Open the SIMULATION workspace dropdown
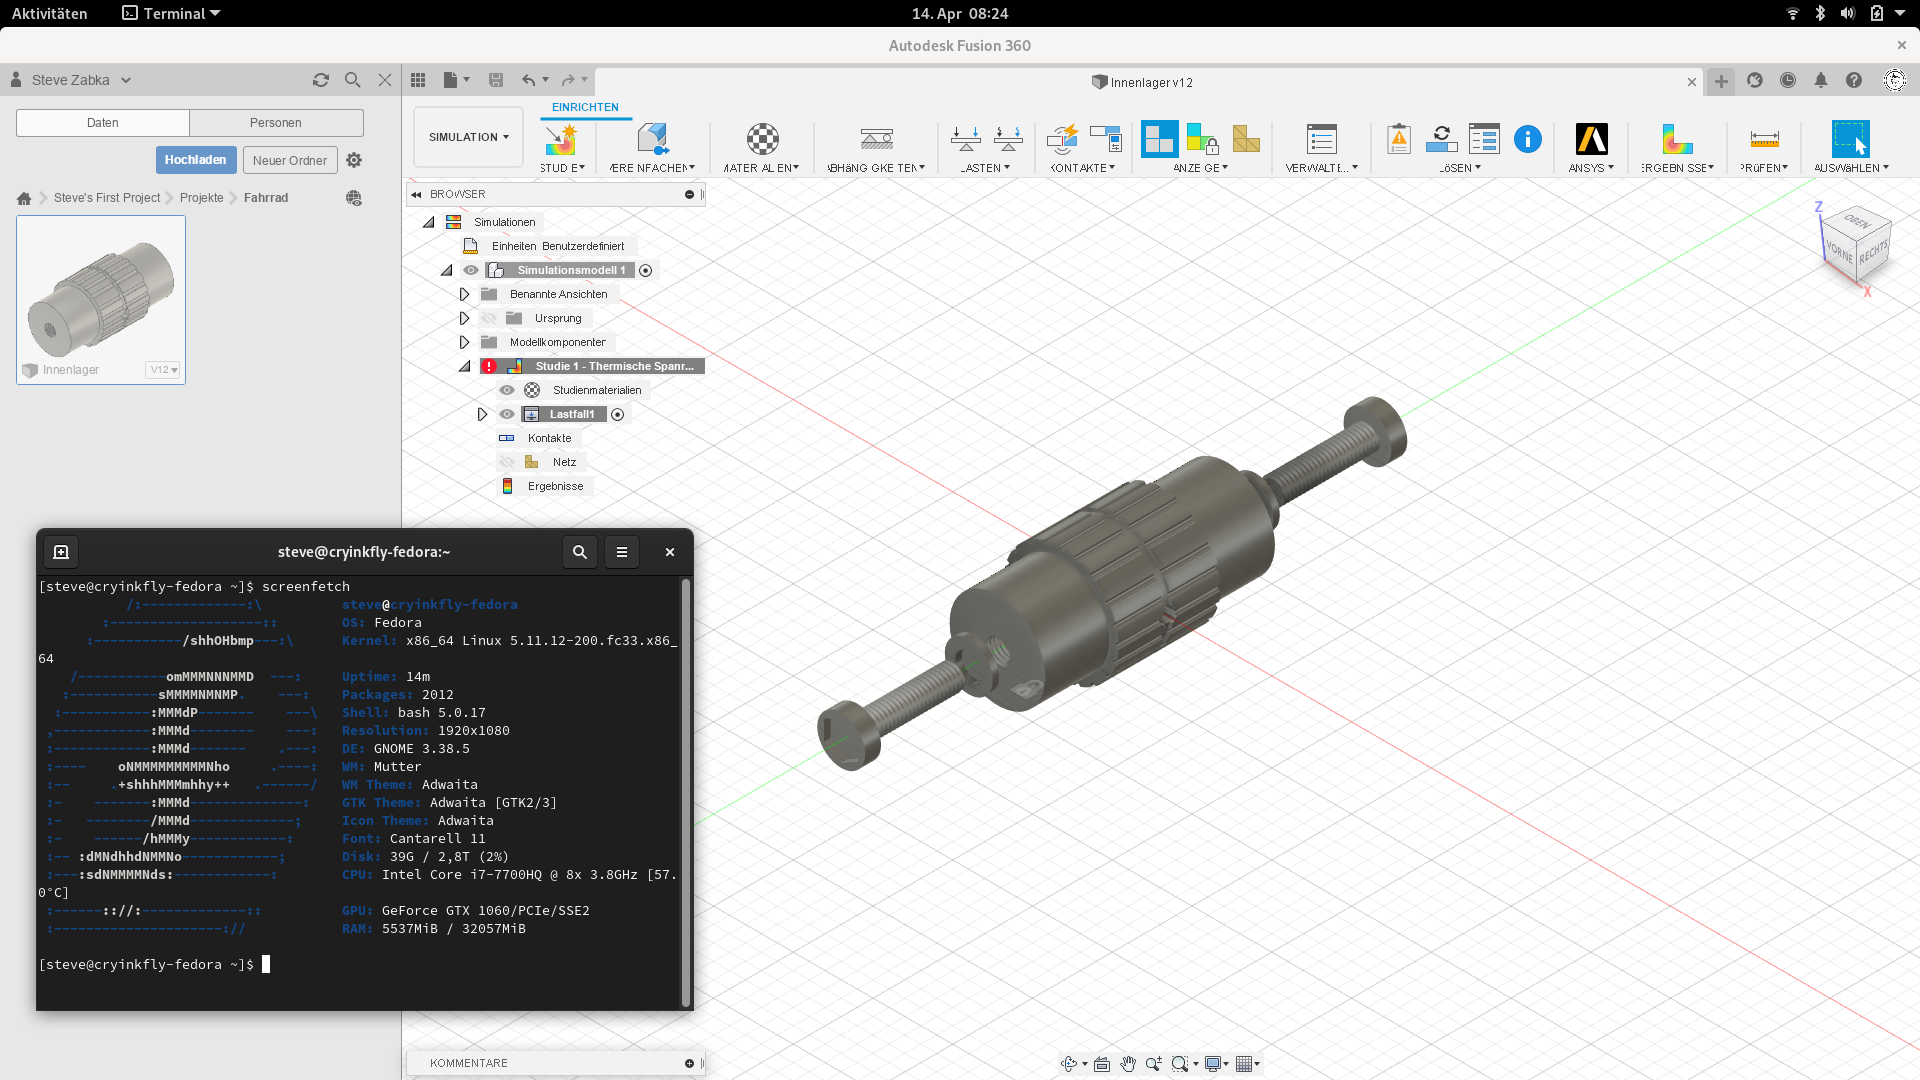The height and width of the screenshot is (1080, 1920). click(468, 138)
